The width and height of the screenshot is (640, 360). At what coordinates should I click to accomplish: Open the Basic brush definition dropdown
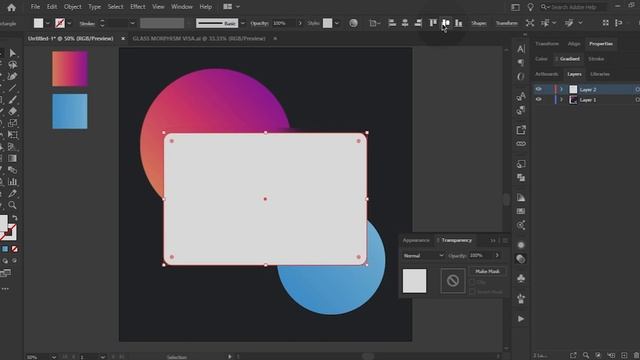[x=243, y=23]
